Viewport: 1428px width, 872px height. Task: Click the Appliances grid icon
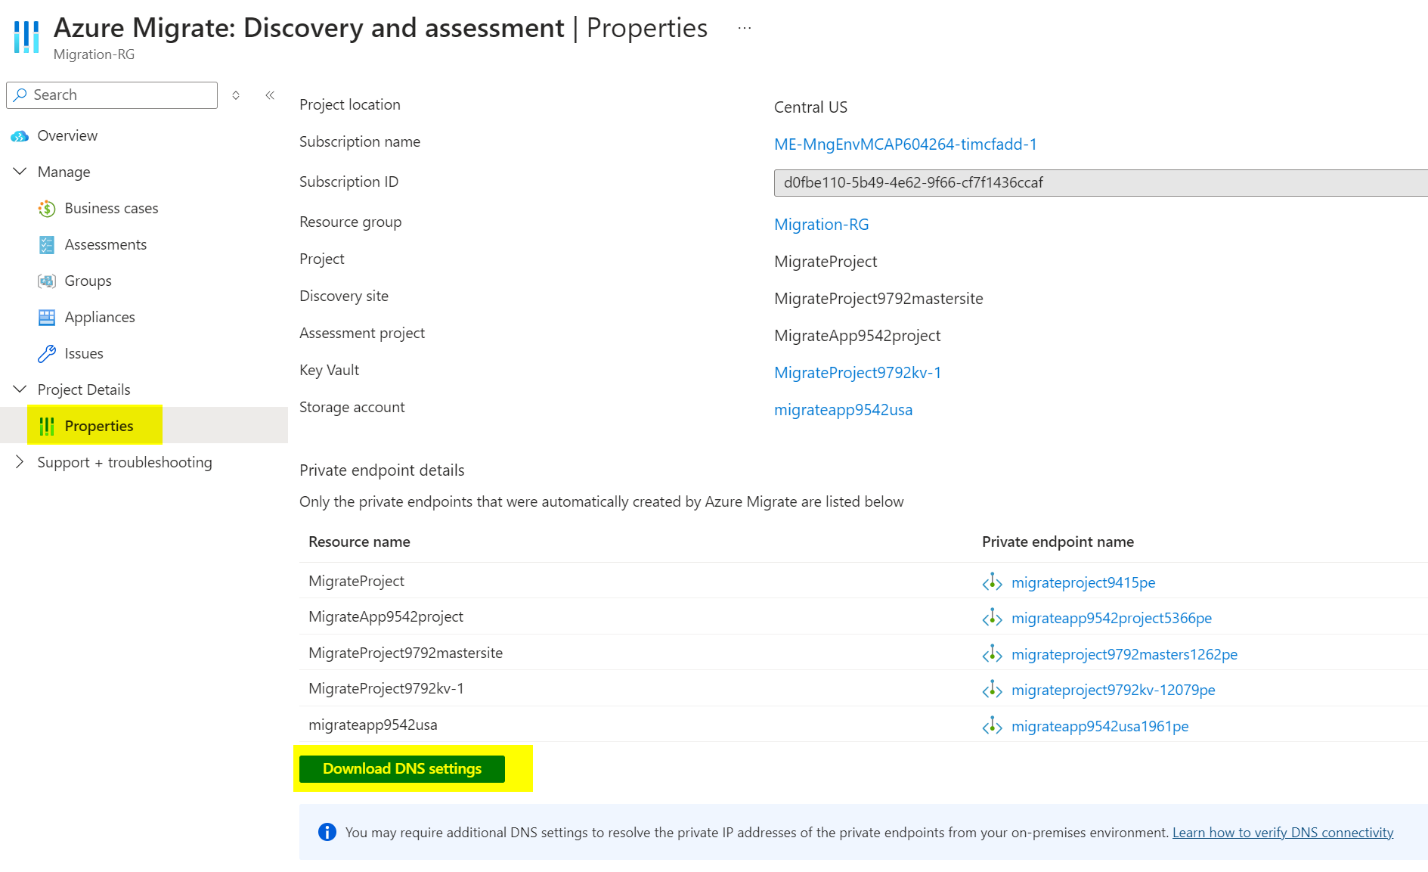coord(47,318)
